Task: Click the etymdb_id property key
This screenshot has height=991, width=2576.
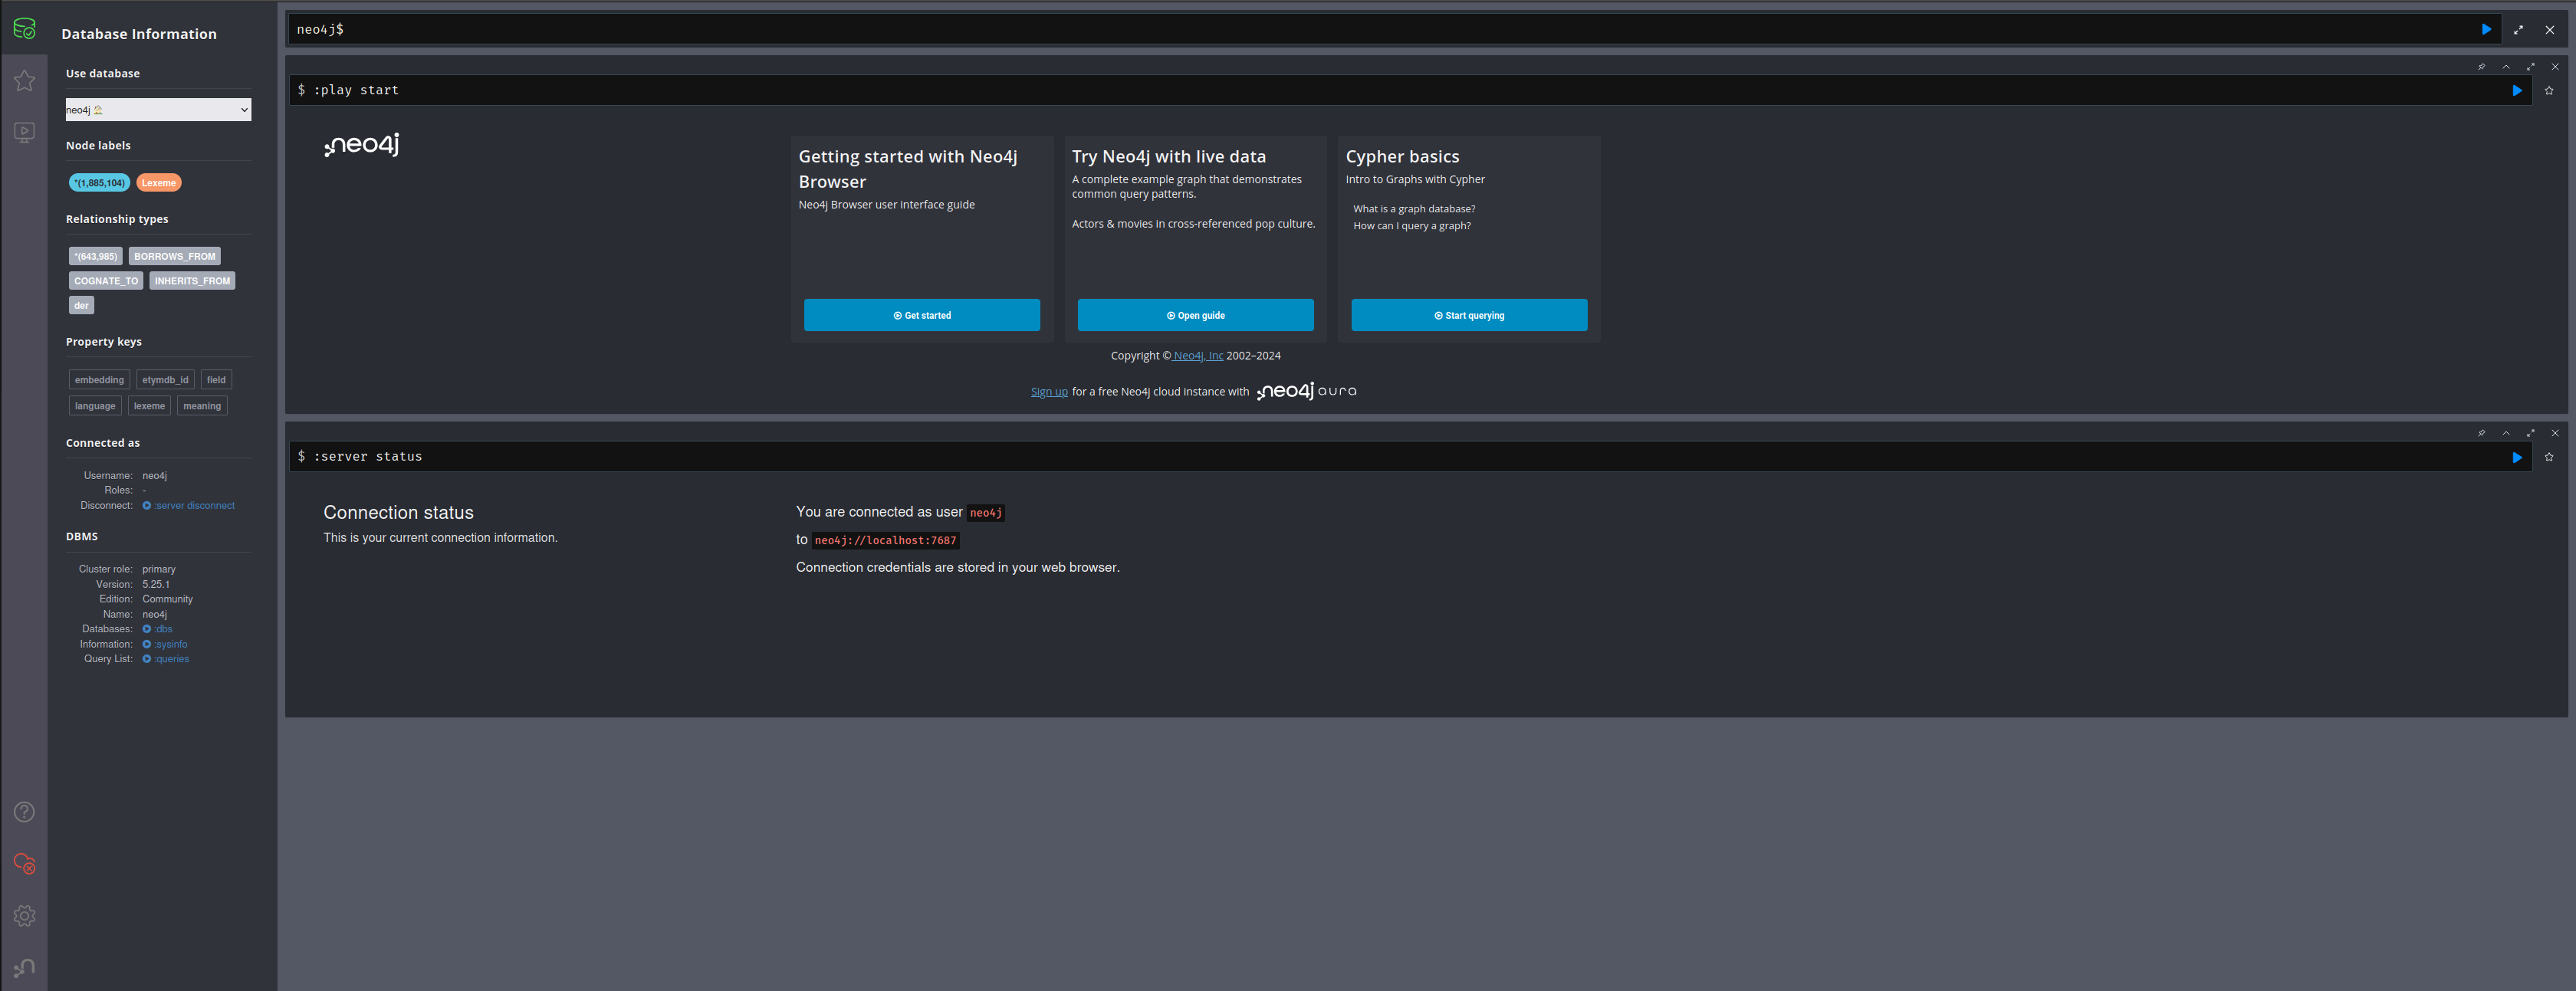Action: (x=165, y=380)
